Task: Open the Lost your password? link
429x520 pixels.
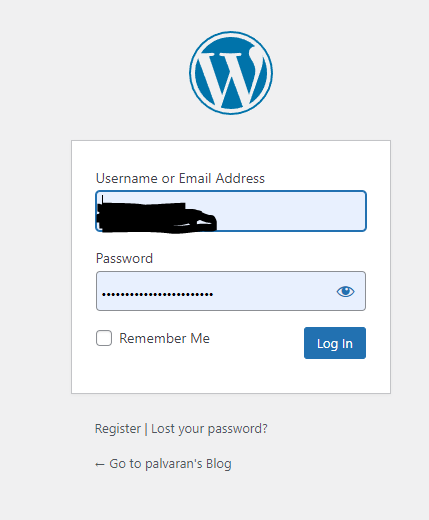Action: point(209,429)
